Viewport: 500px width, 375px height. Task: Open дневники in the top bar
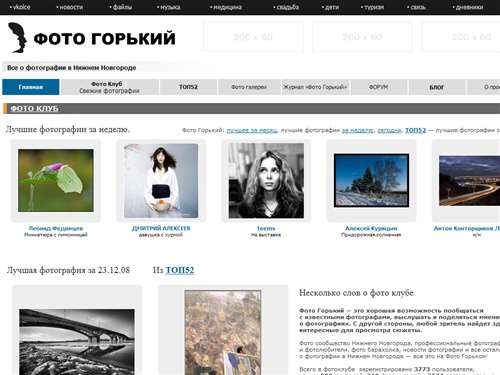click(469, 7)
